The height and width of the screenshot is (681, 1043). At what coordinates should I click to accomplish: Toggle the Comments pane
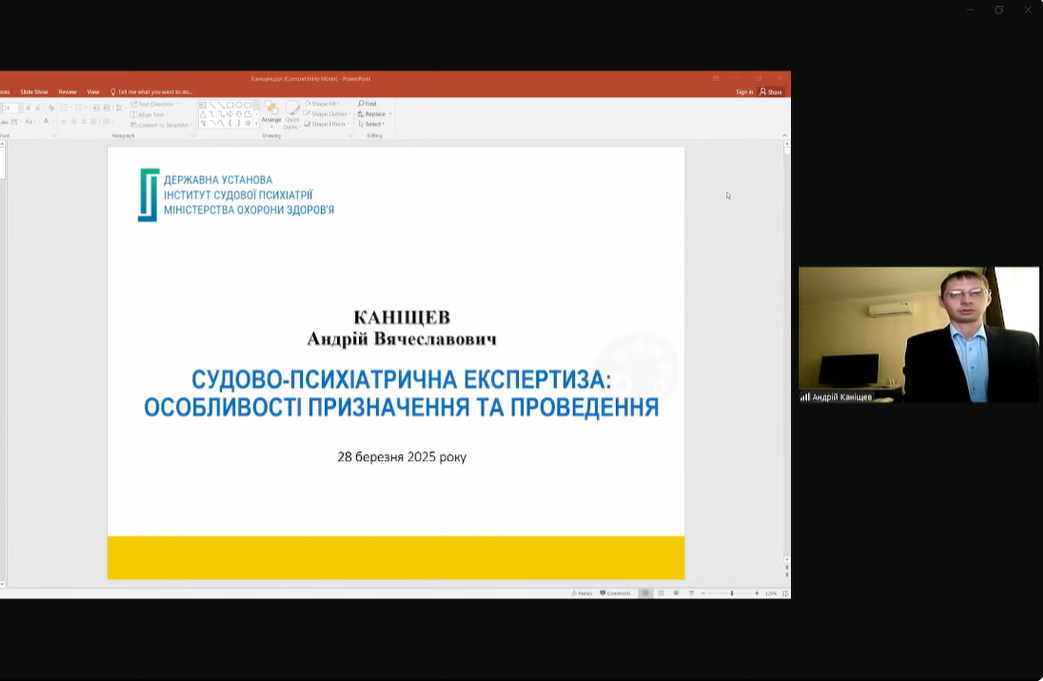point(616,593)
